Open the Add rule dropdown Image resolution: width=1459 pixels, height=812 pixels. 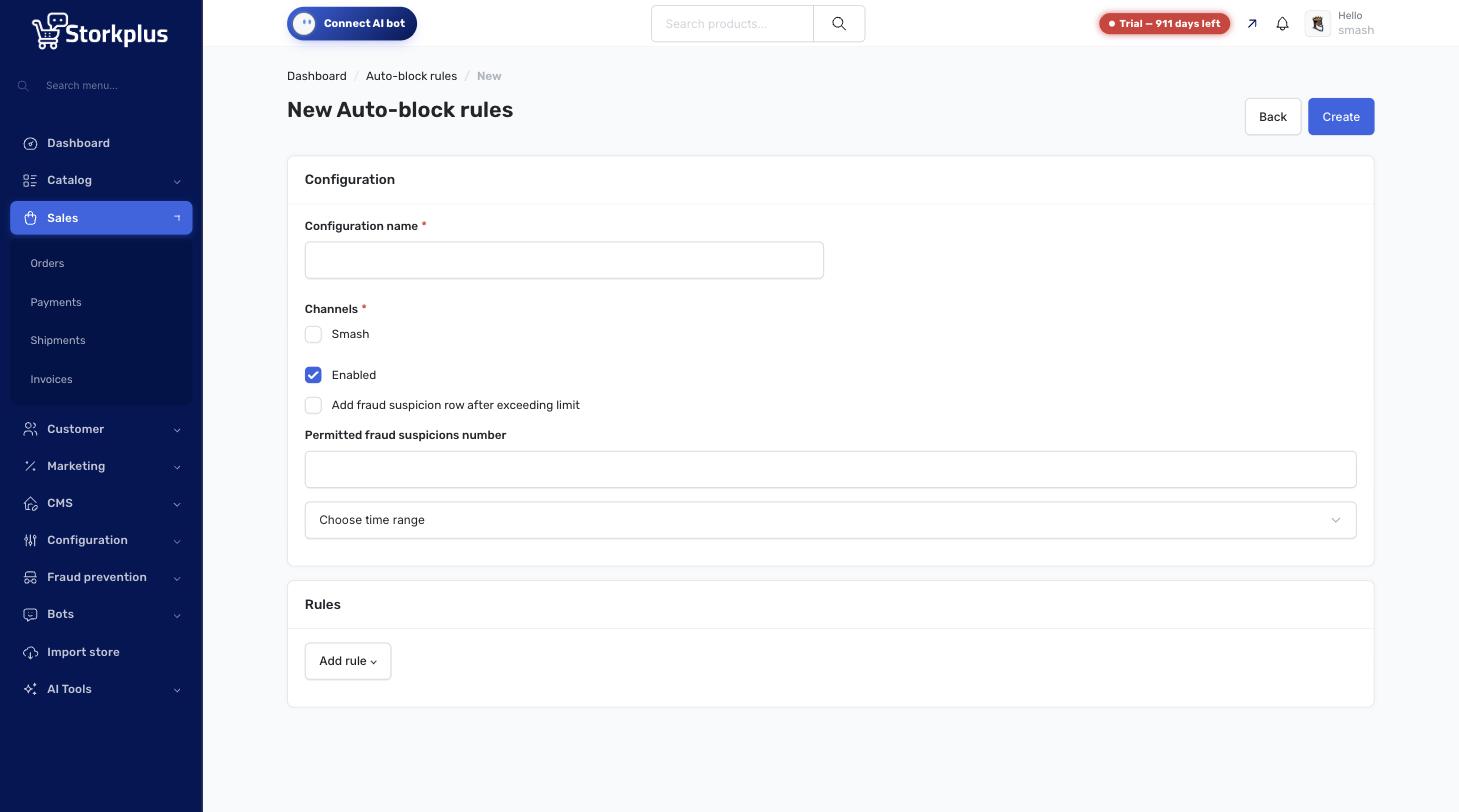(x=348, y=661)
